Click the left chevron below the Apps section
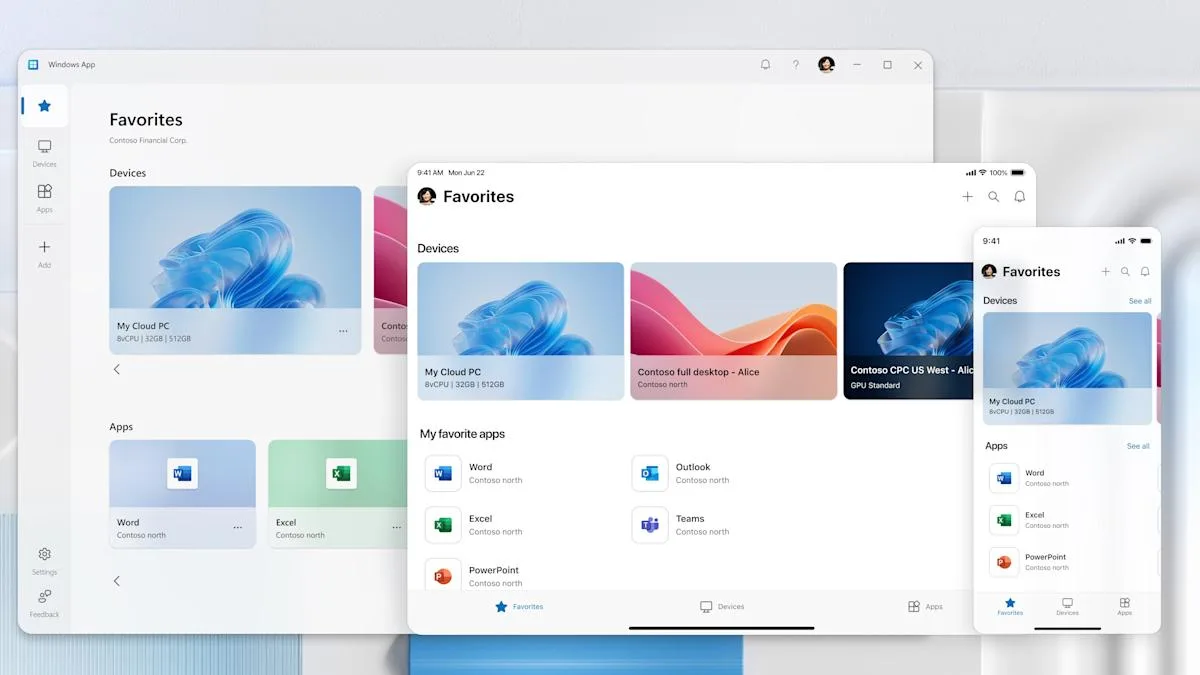The height and width of the screenshot is (675, 1200). 116,580
